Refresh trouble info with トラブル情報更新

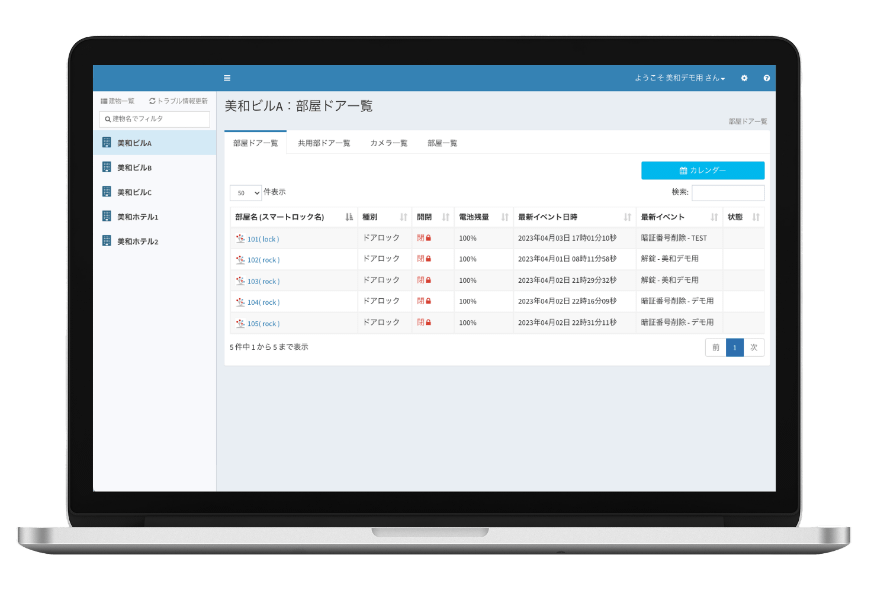point(179,101)
